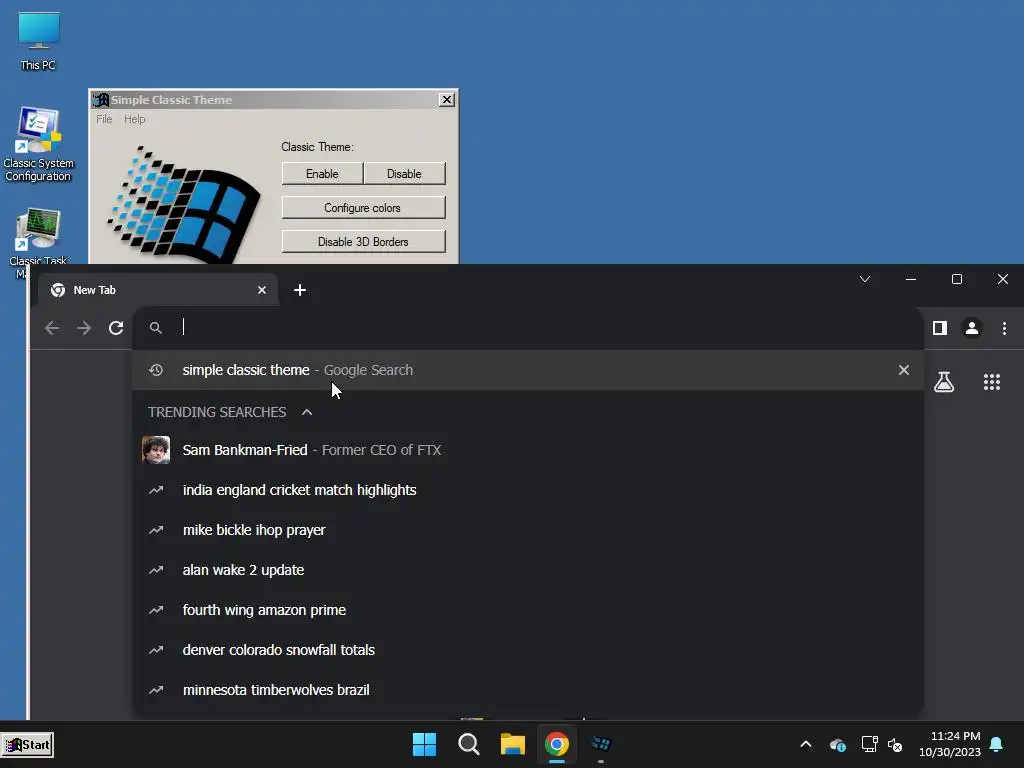Open Chrome three-dot menu
Image resolution: width=1024 pixels, height=768 pixels.
1004,328
